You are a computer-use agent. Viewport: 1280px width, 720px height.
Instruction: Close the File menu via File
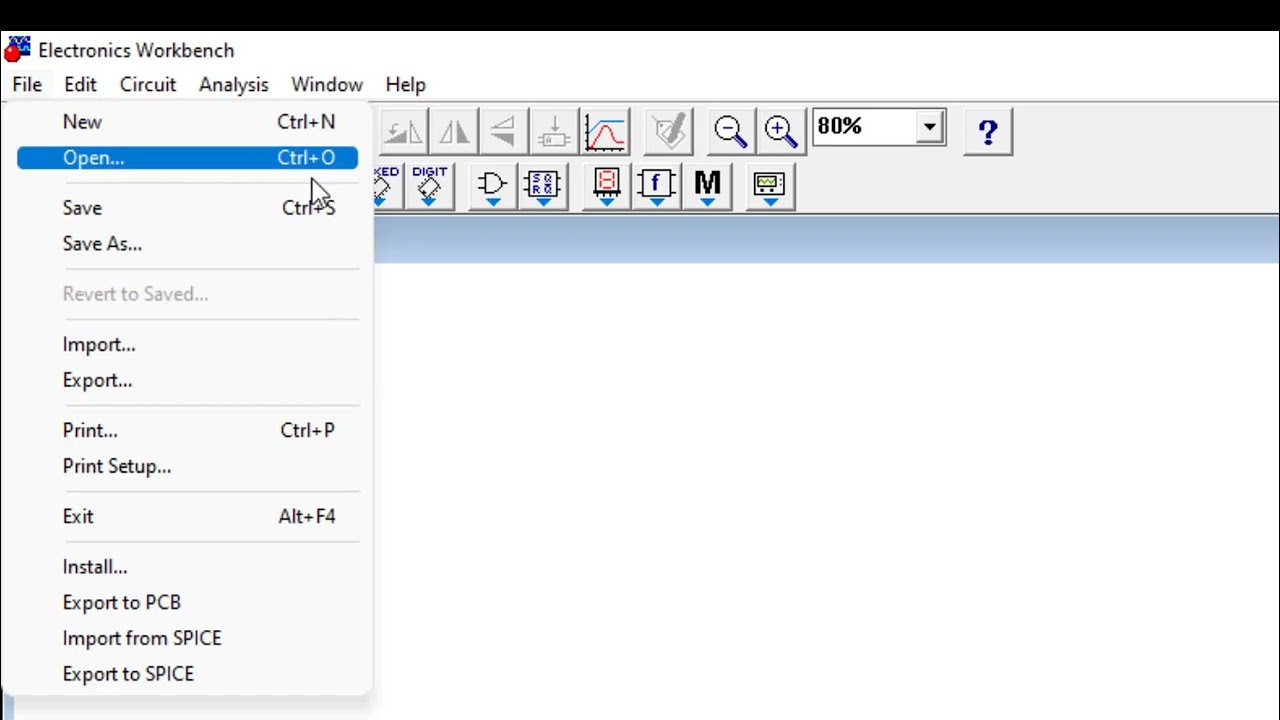point(27,85)
